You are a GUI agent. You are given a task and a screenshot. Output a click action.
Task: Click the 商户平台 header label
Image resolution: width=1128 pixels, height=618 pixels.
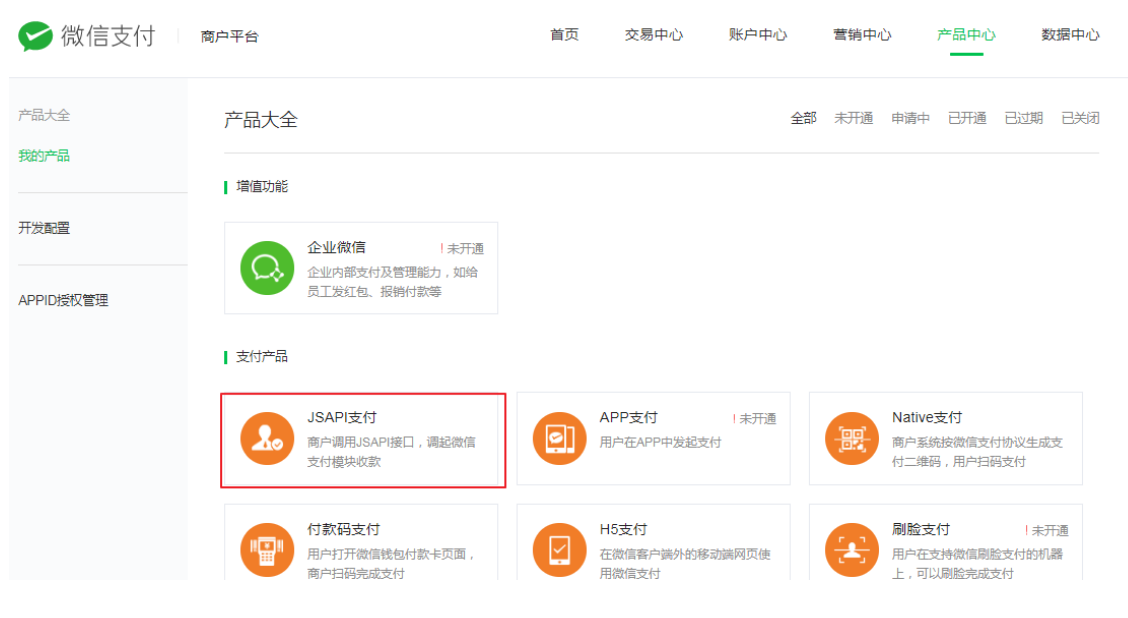pos(229,36)
